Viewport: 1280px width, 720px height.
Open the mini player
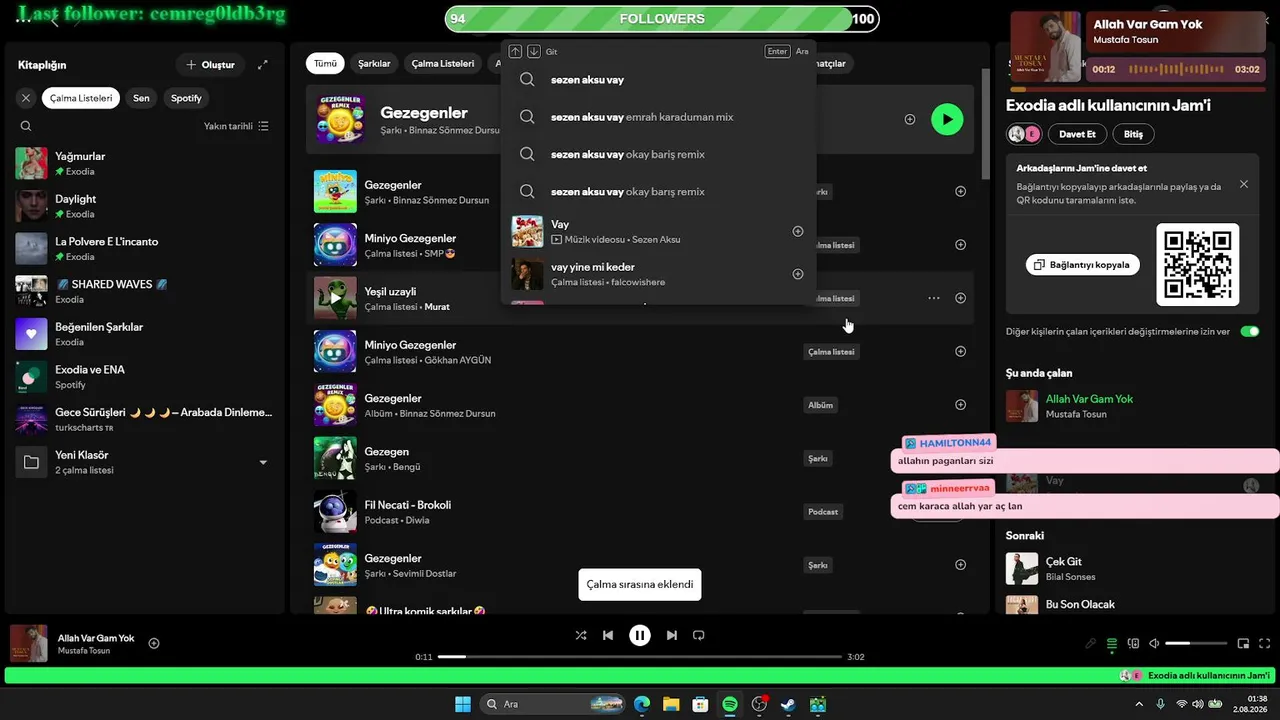(1244, 644)
